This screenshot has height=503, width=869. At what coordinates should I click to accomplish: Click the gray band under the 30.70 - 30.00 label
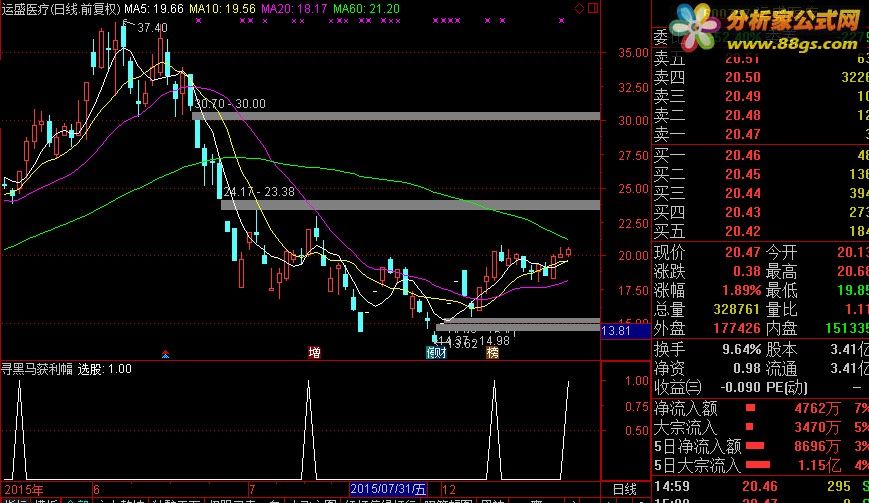click(396, 116)
